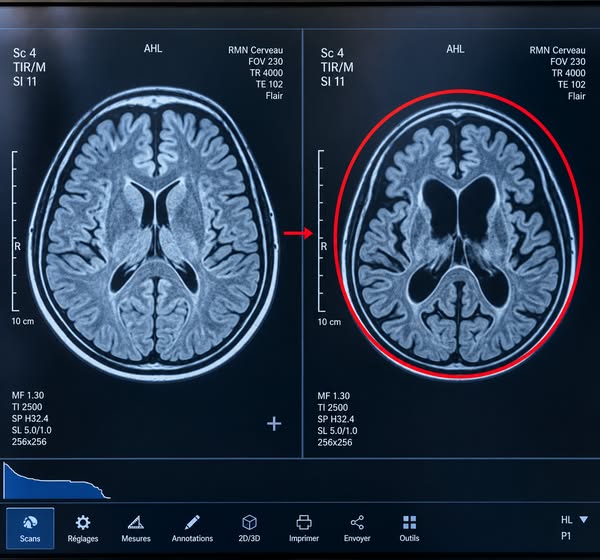Image resolution: width=600 pixels, height=560 pixels.
Task: Click 'SI 11' in left pane
Action: [24, 82]
